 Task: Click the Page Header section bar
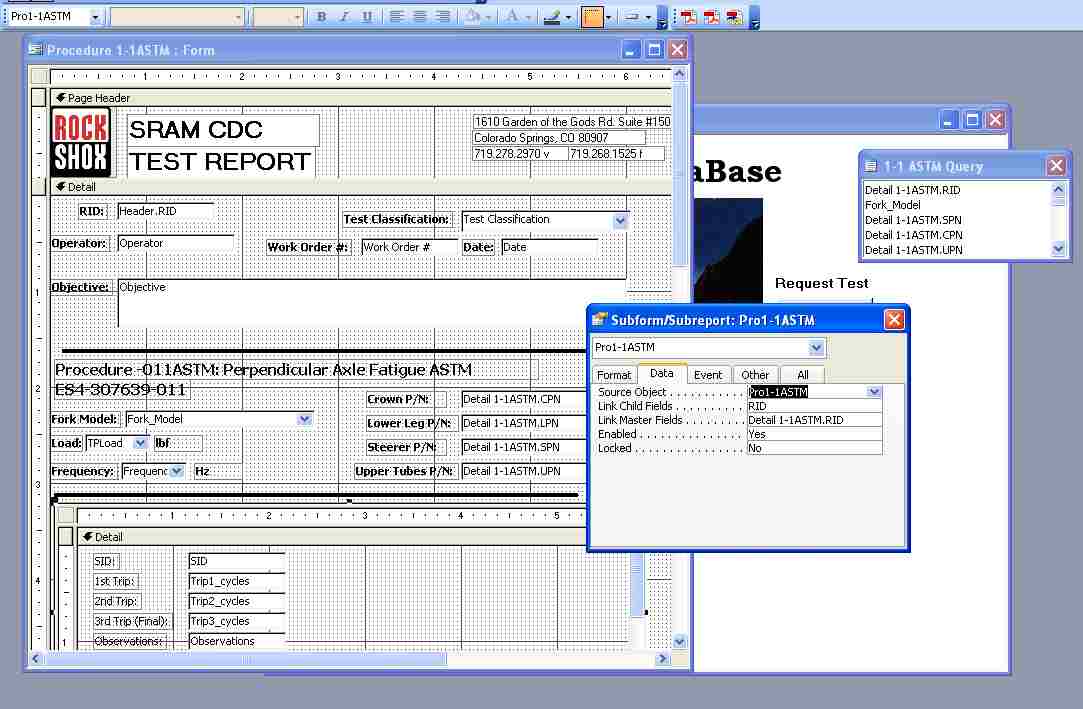click(361, 98)
